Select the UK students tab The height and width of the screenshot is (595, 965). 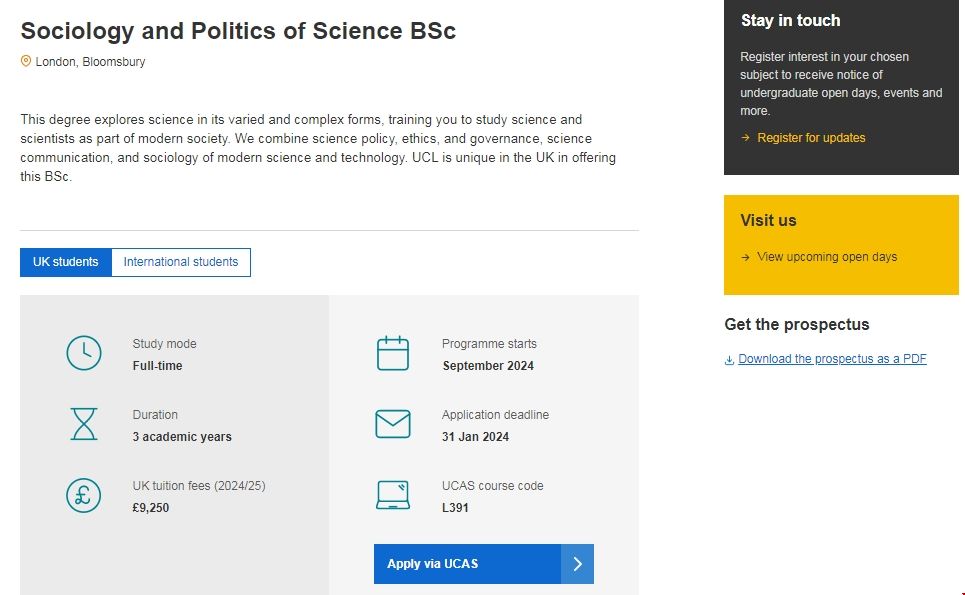pyautogui.click(x=65, y=262)
